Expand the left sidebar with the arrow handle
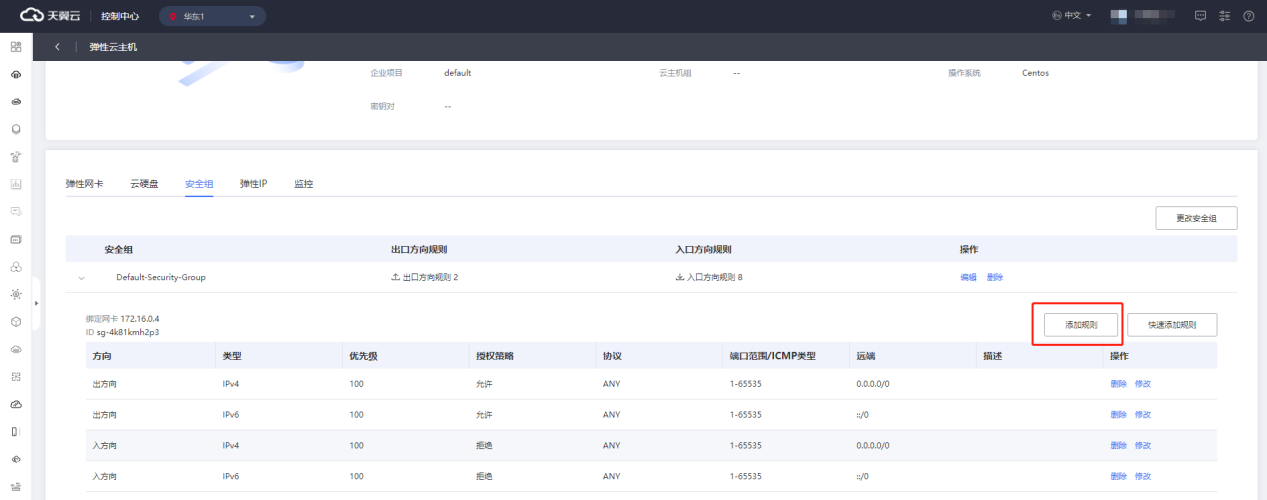Screen dimensions: 1267x500 click(36, 302)
